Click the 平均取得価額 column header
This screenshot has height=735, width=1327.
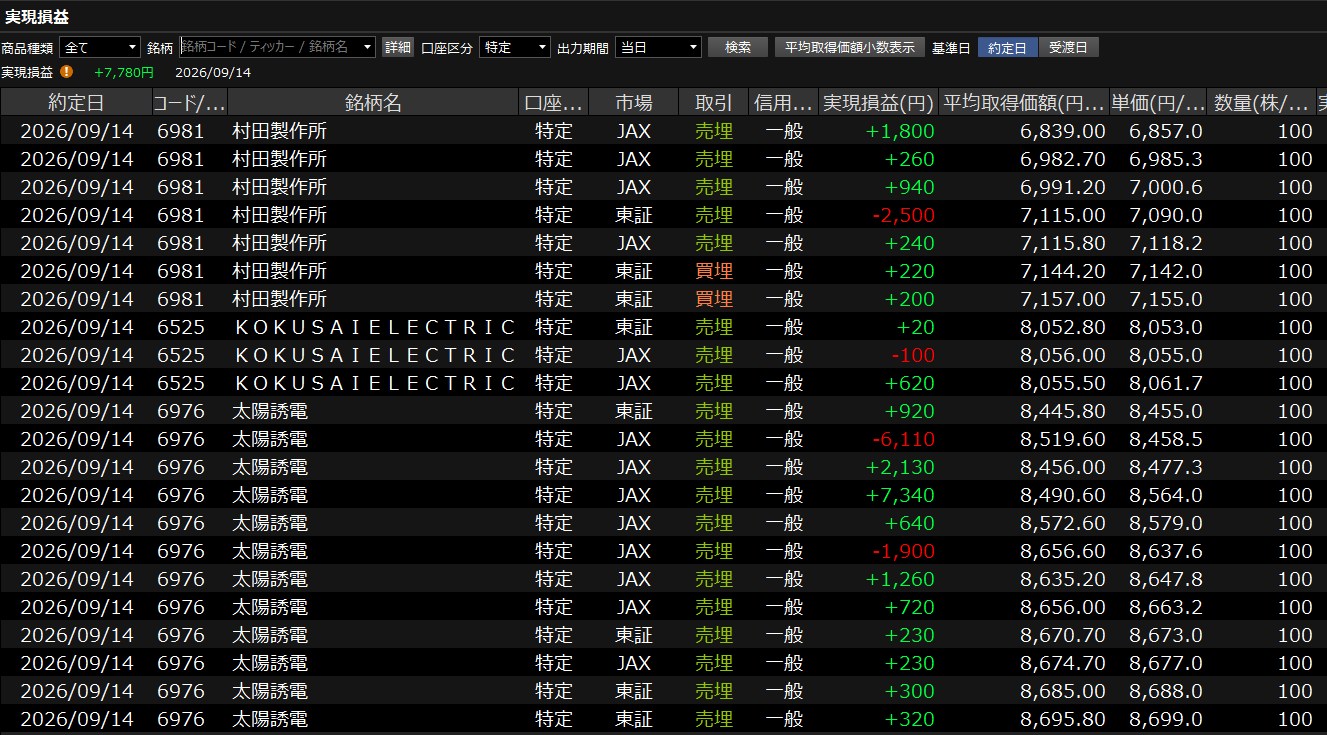tap(1024, 102)
